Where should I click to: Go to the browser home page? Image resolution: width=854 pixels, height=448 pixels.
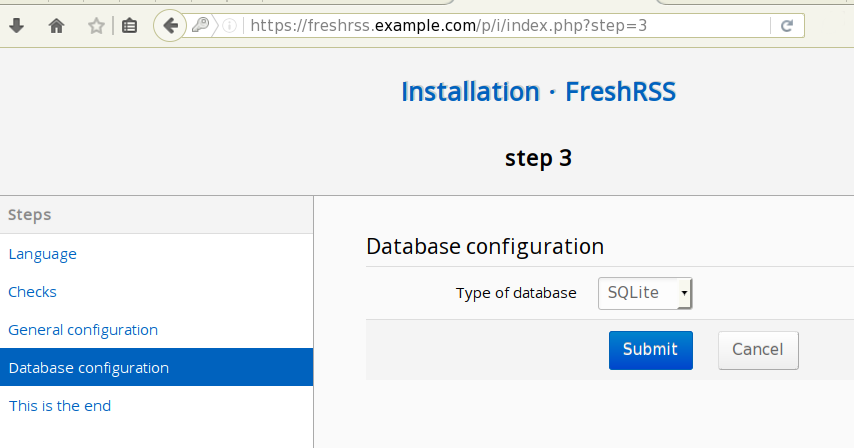point(56,27)
